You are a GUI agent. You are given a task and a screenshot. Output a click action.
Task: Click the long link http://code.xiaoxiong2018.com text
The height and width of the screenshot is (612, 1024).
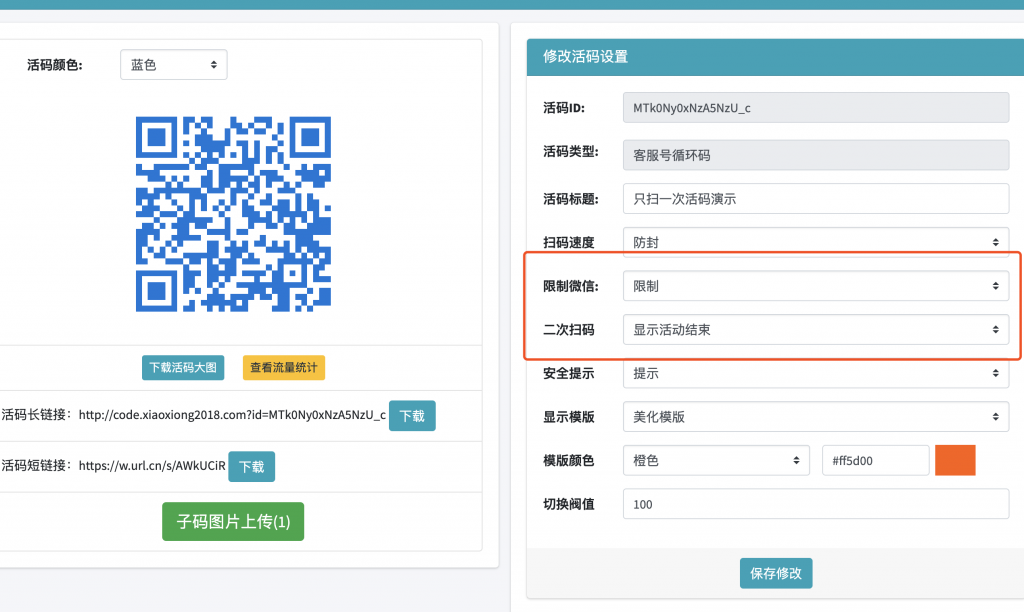coord(232,415)
